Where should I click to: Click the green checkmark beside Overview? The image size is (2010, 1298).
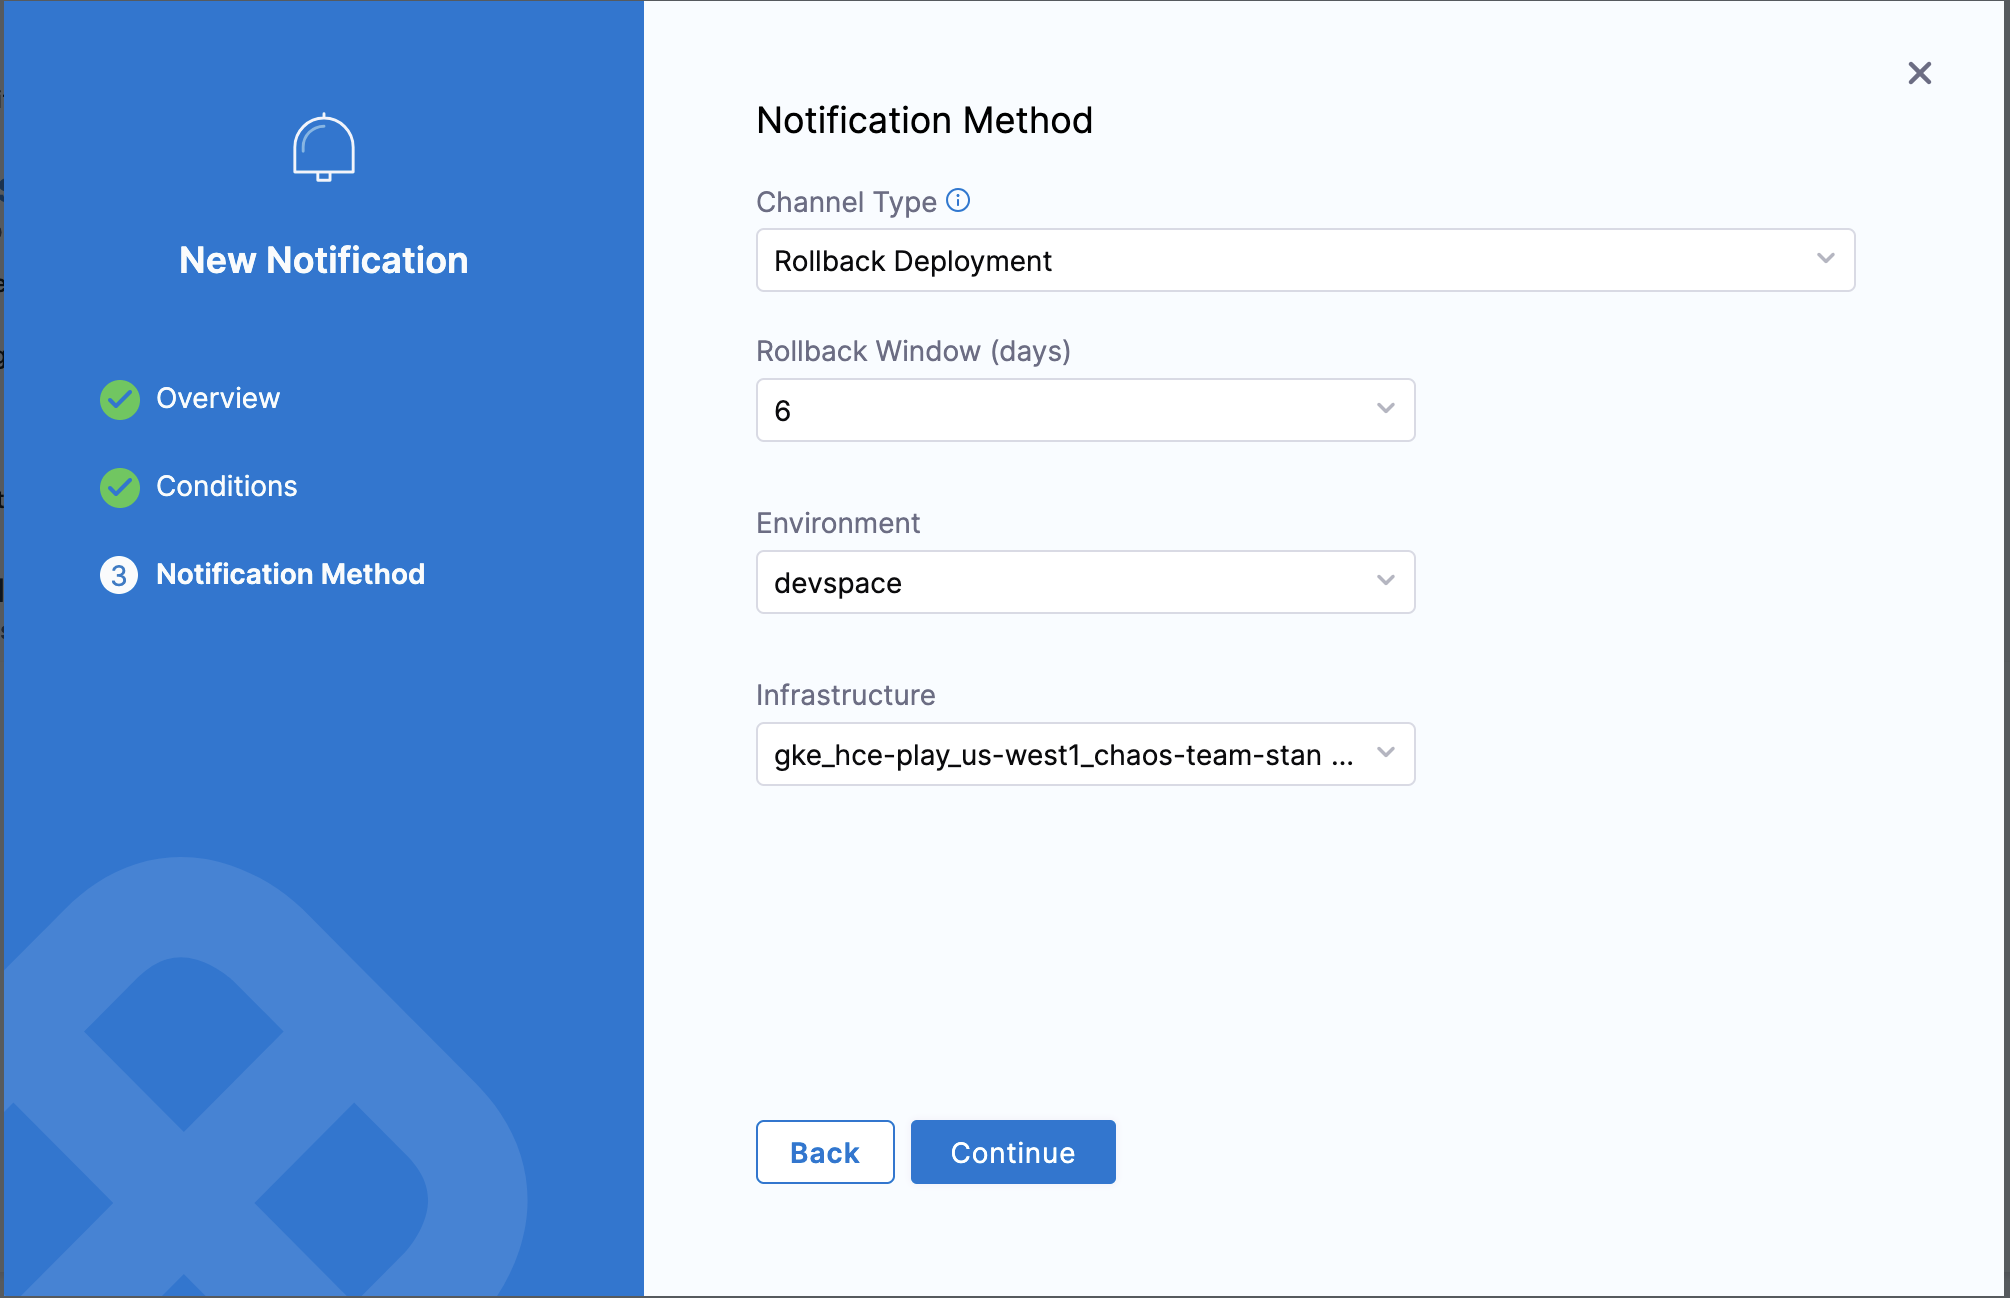119,398
